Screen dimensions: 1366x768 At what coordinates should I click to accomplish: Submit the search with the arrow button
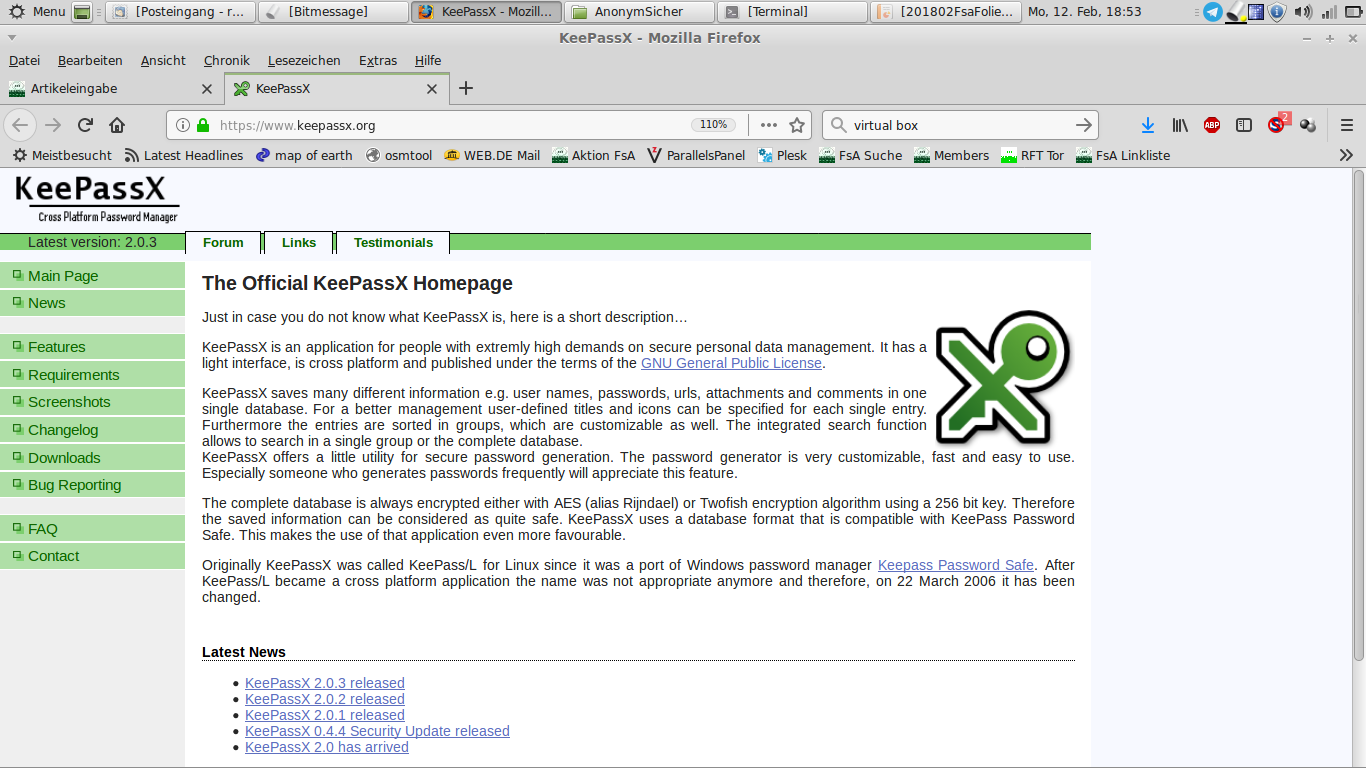pyautogui.click(x=1083, y=125)
